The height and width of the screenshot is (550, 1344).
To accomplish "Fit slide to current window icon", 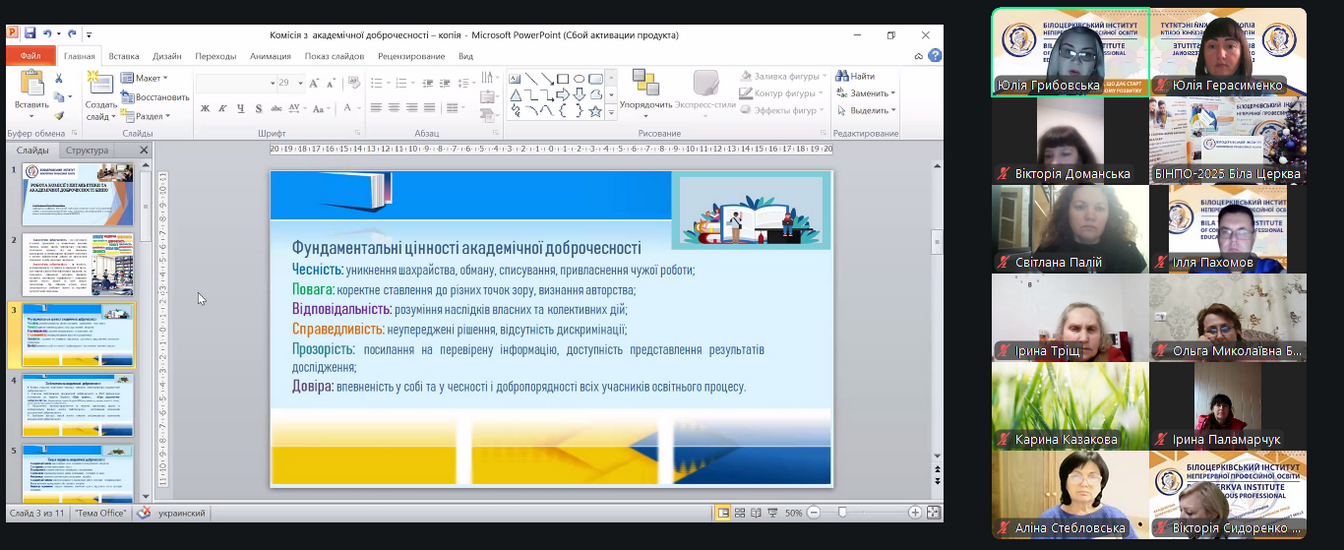I will (x=933, y=513).
